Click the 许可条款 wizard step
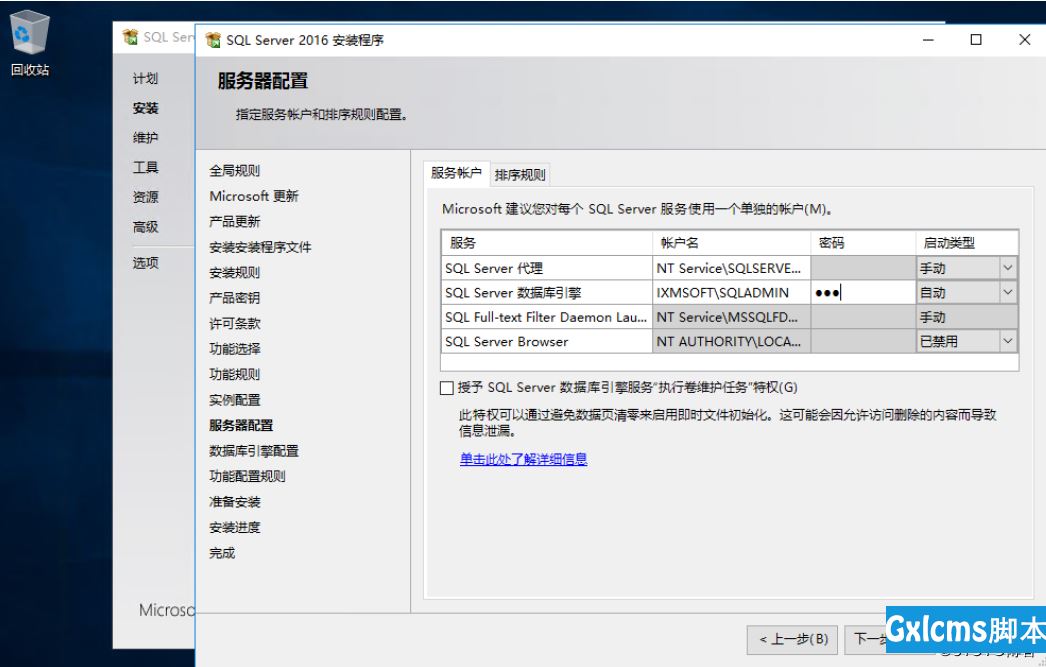This screenshot has width=1046, height=667. 234,323
